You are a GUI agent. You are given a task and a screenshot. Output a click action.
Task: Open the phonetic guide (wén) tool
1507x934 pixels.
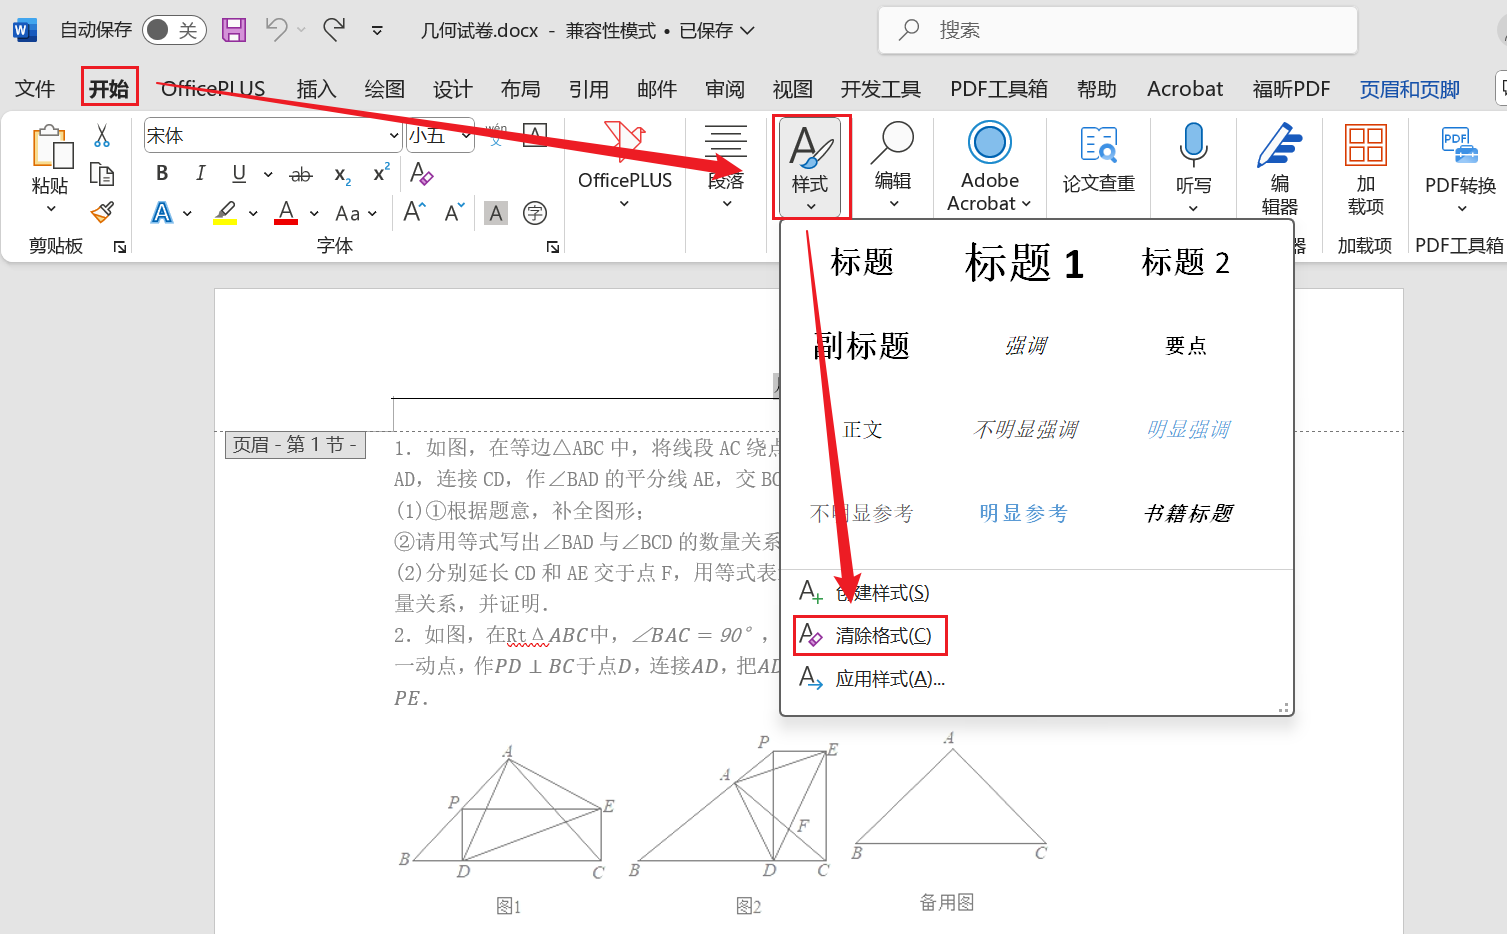496,136
